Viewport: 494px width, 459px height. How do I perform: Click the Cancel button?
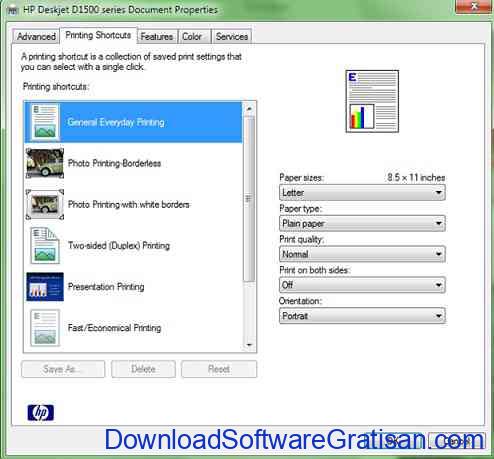pos(456,441)
